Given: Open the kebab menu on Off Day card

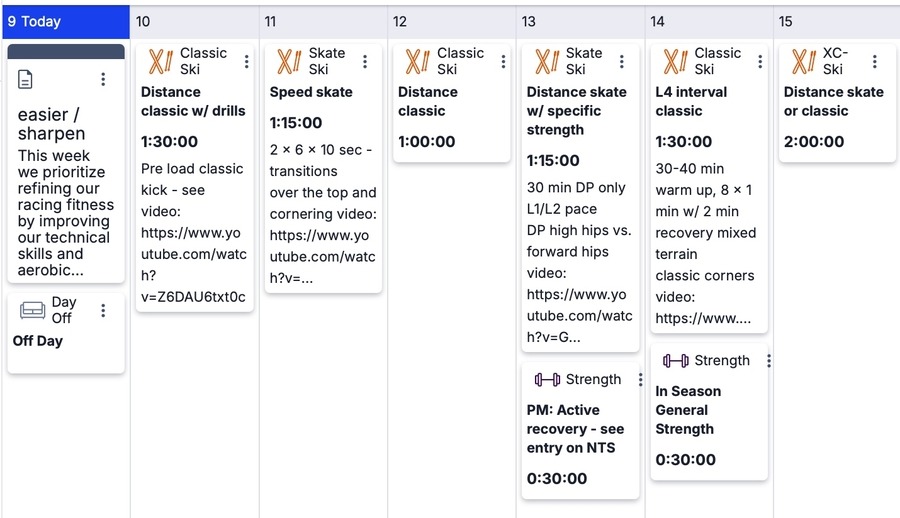Looking at the screenshot, I should pos(103,311).
